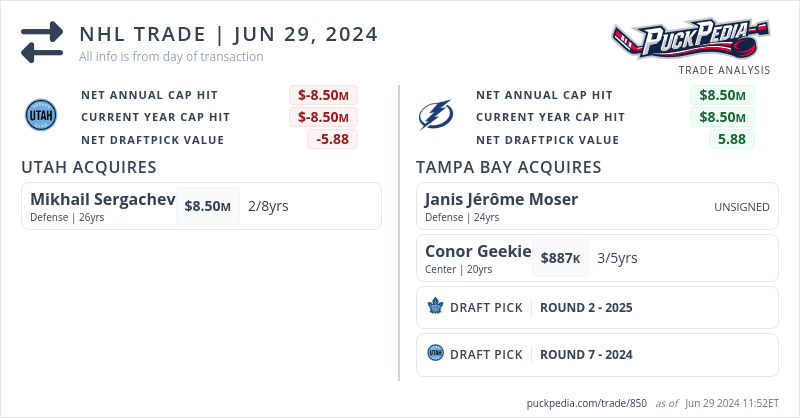800x418 pixels.
Task: Click Utah's red net annual cap hit value
Action: [x=324, y=95]
